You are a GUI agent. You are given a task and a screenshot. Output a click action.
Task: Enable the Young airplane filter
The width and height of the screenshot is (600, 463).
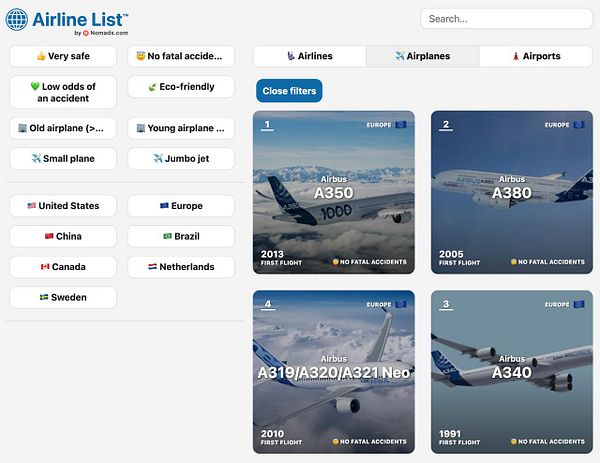pyautogui.click(x=181, y=128)
